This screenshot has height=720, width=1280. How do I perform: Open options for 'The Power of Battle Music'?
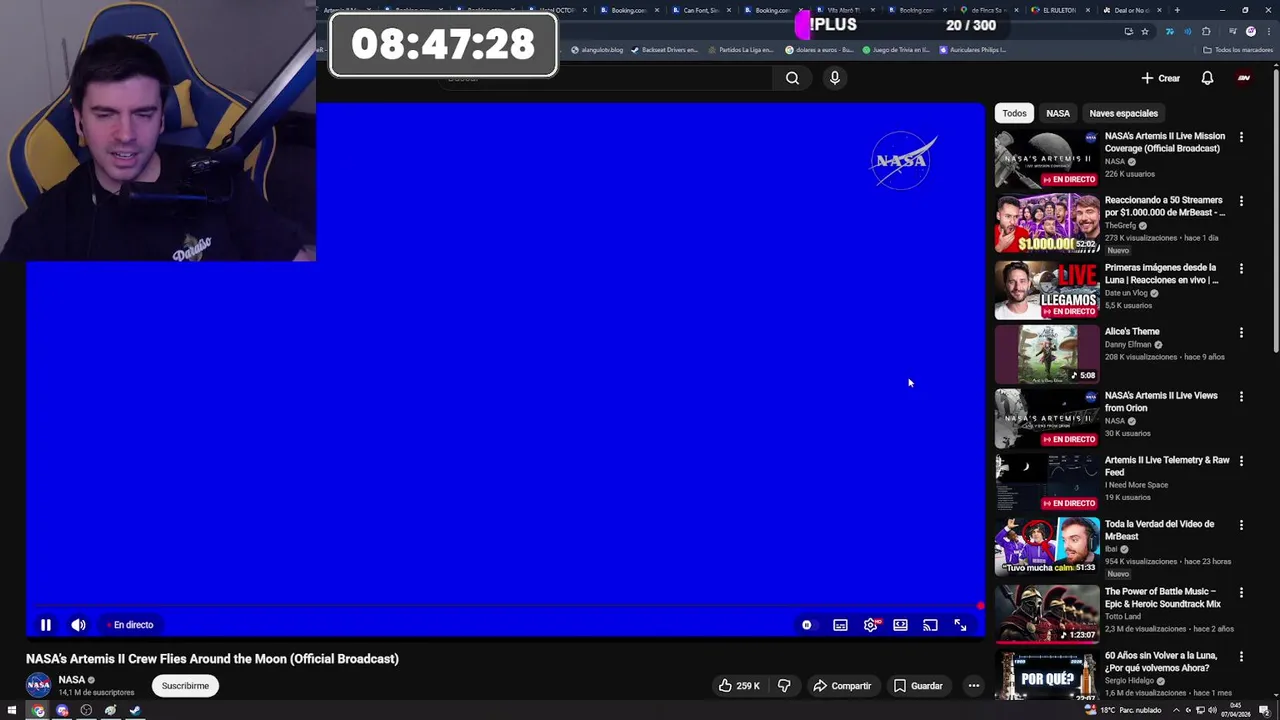click(1241, 593)
